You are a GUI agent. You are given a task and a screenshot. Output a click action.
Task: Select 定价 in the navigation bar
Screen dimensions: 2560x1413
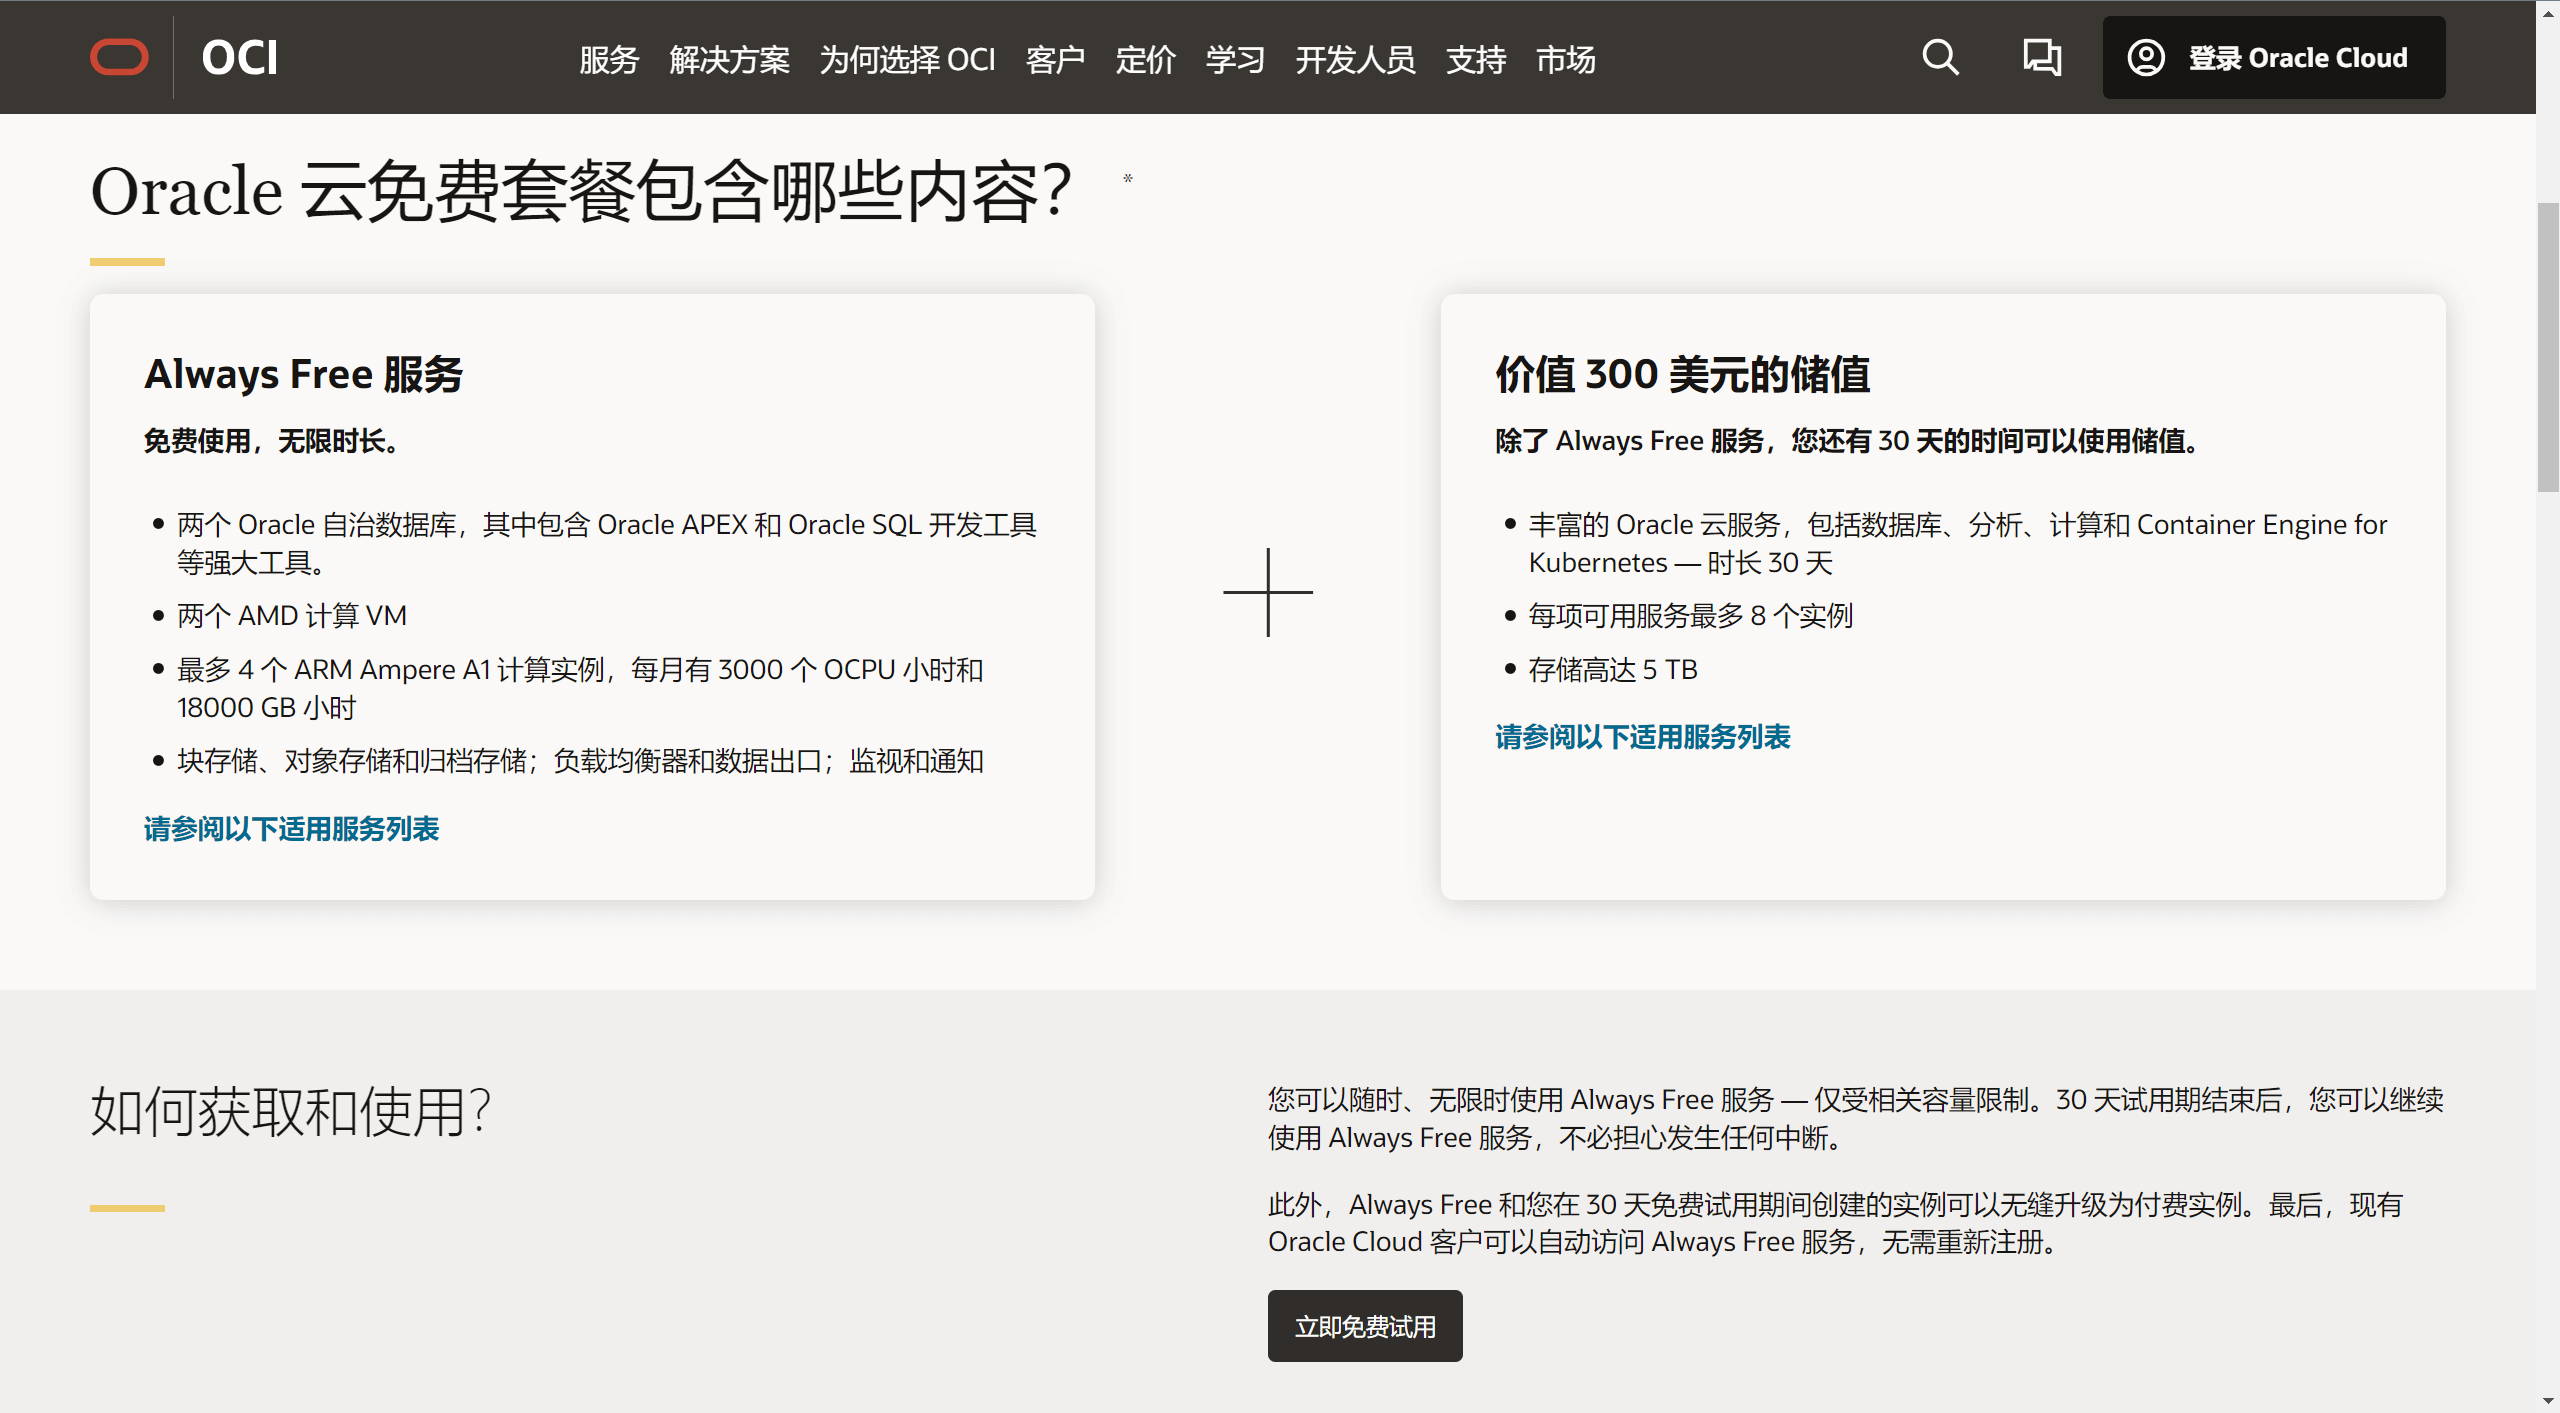click(1145, 60)
